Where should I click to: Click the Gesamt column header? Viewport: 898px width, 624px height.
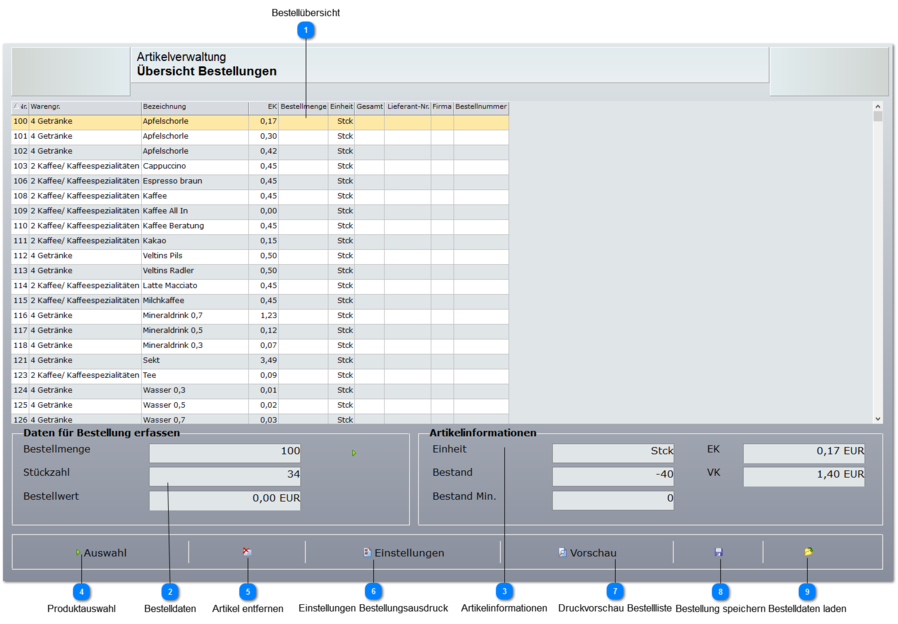point(369,107)
